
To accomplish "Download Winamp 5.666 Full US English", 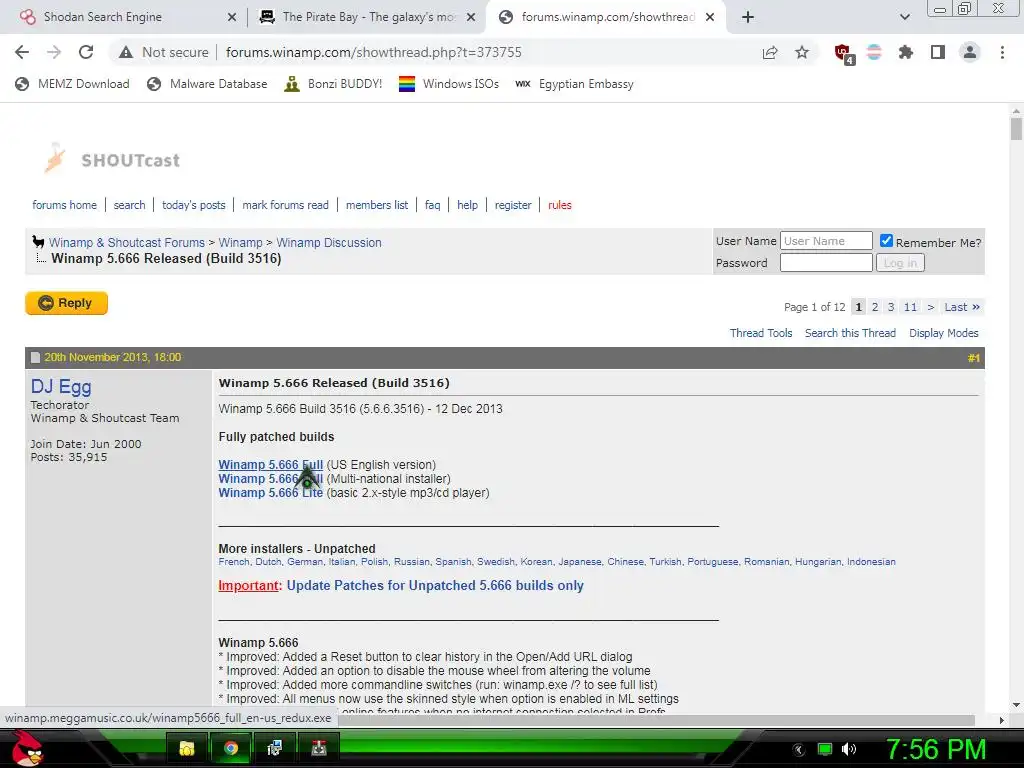I will point(270,465).
